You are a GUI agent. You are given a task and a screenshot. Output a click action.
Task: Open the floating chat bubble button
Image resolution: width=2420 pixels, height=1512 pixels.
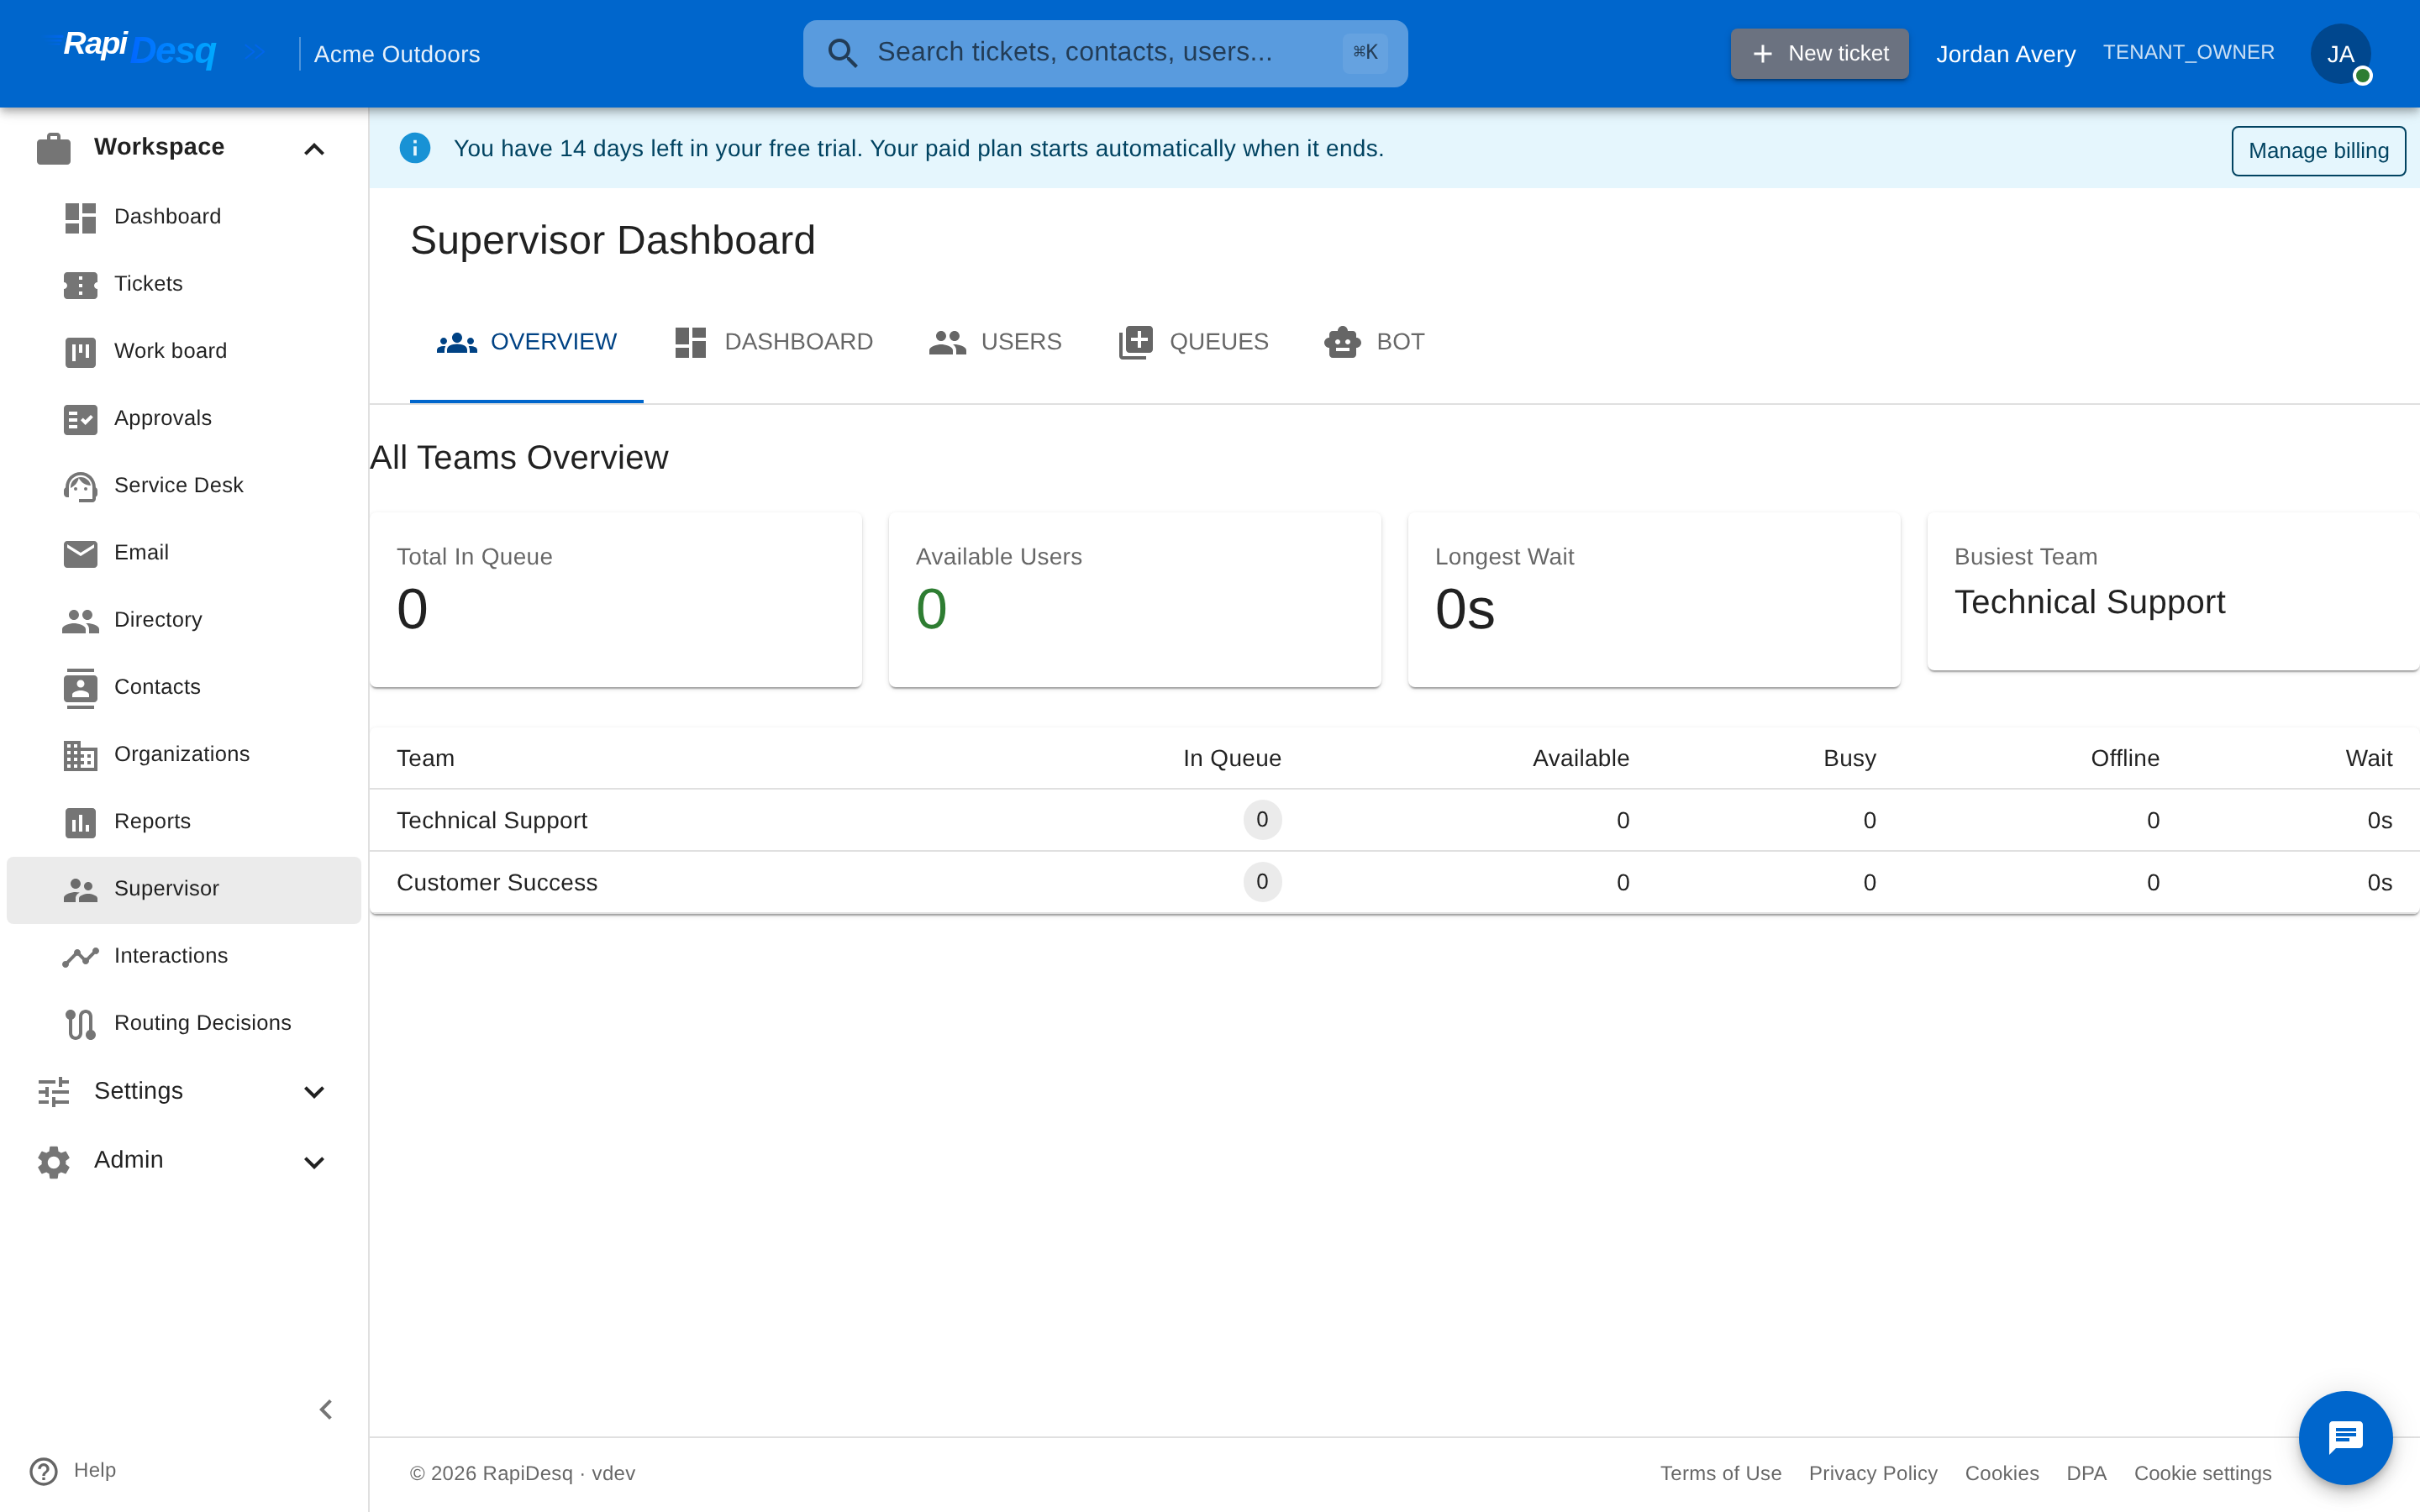click(x=2345, y=1438)
